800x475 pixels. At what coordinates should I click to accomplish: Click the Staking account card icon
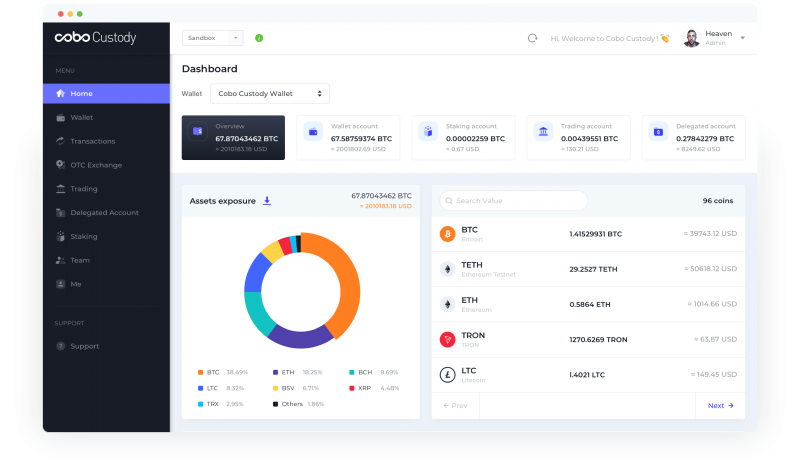point(428,132)
